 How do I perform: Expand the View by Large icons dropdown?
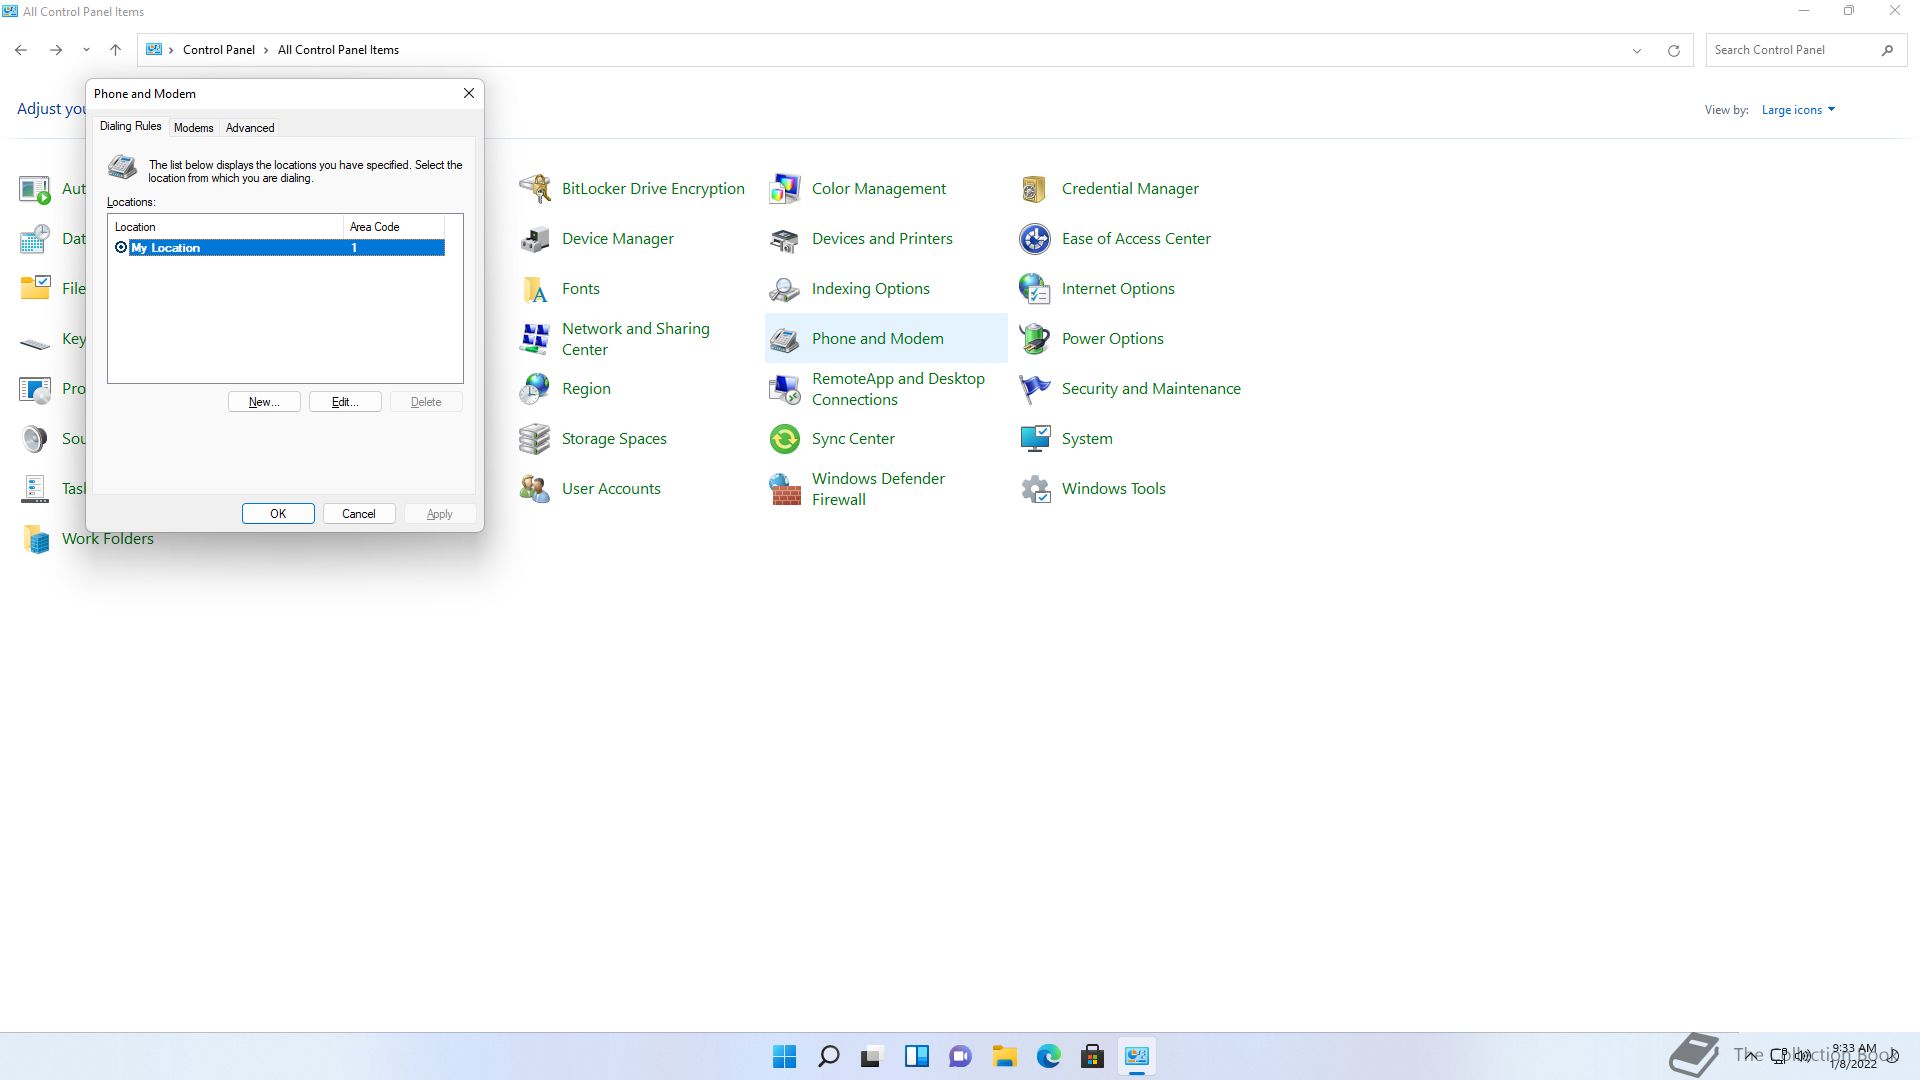1798,110
